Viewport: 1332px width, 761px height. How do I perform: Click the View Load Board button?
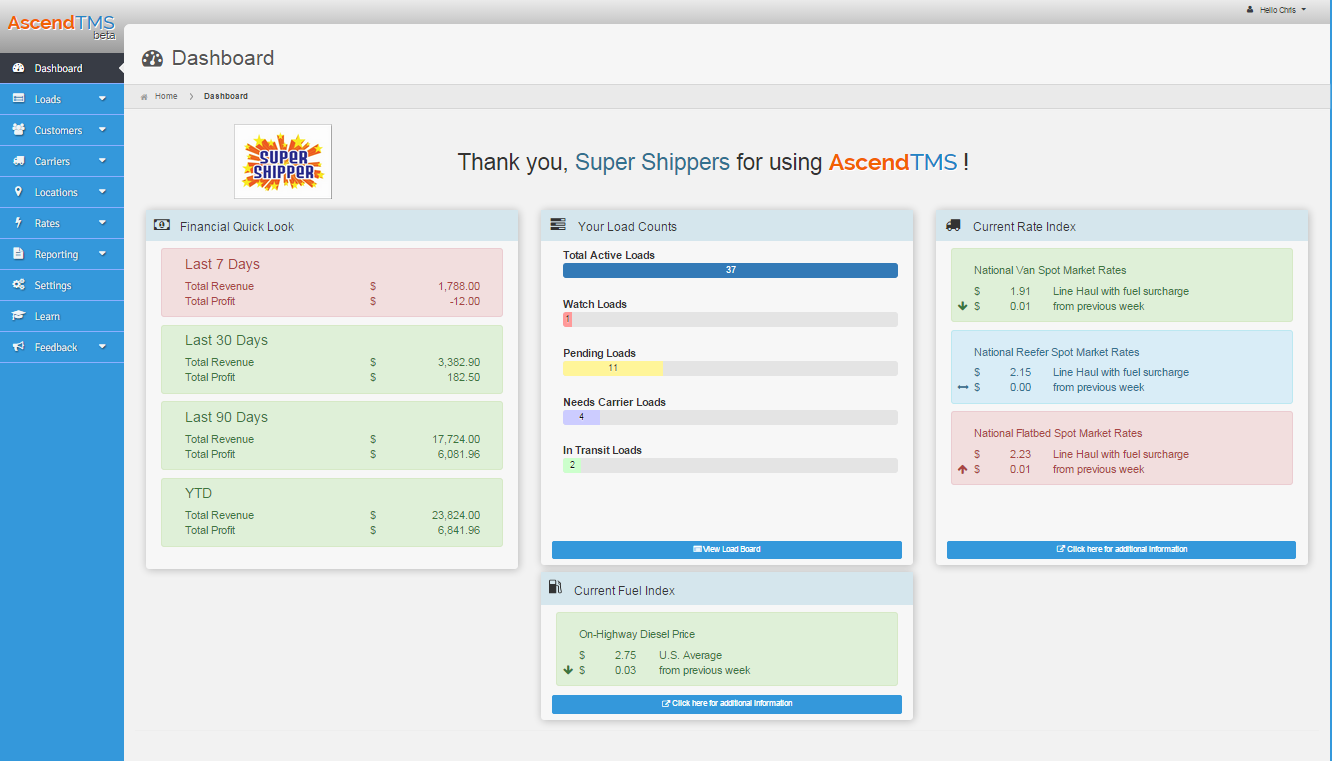coord(727,550)
